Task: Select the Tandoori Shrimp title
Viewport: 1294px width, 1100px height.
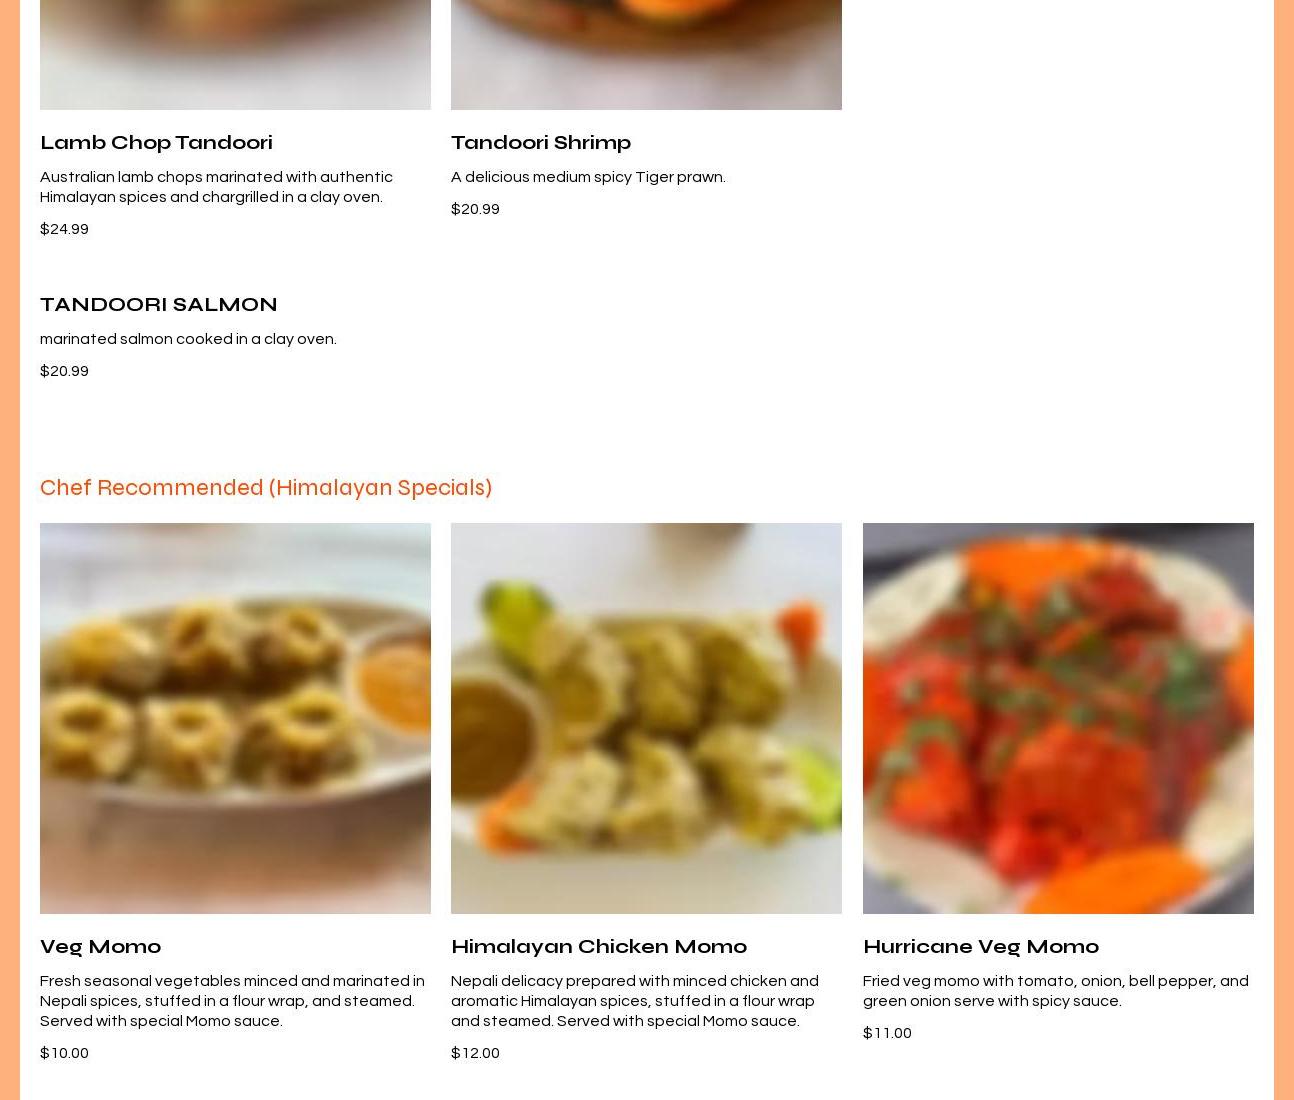Action: [x=541, y=142]
